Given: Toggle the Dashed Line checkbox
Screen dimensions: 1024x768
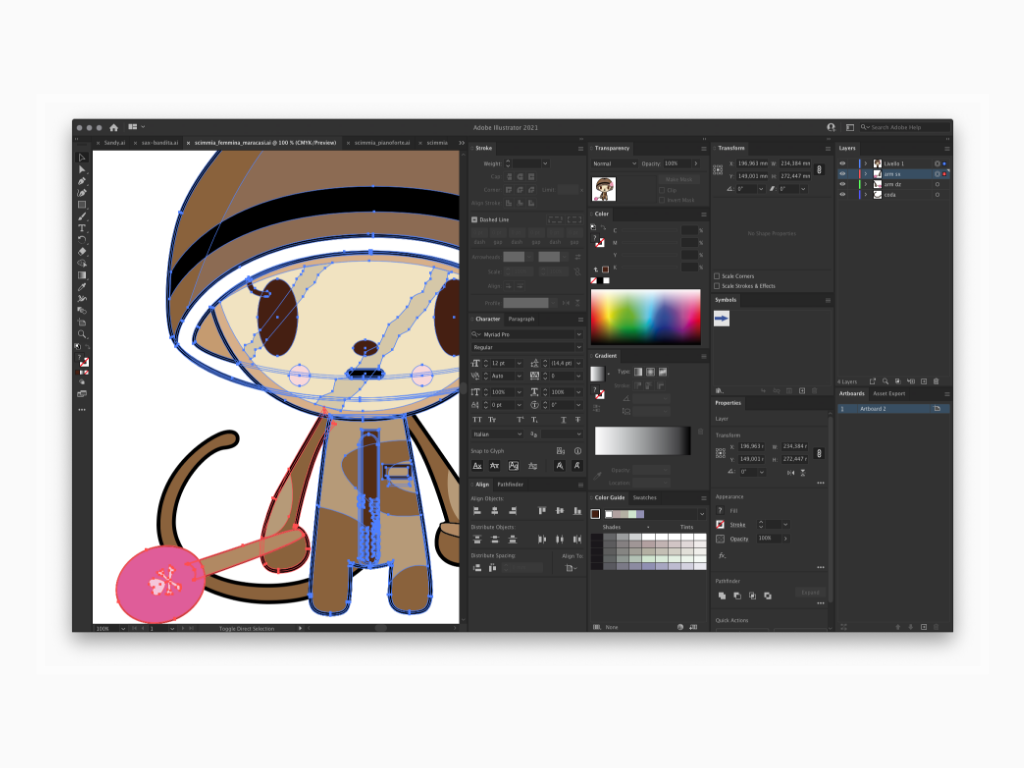Looking at the screenshot, I should click(x=475, y=220).
